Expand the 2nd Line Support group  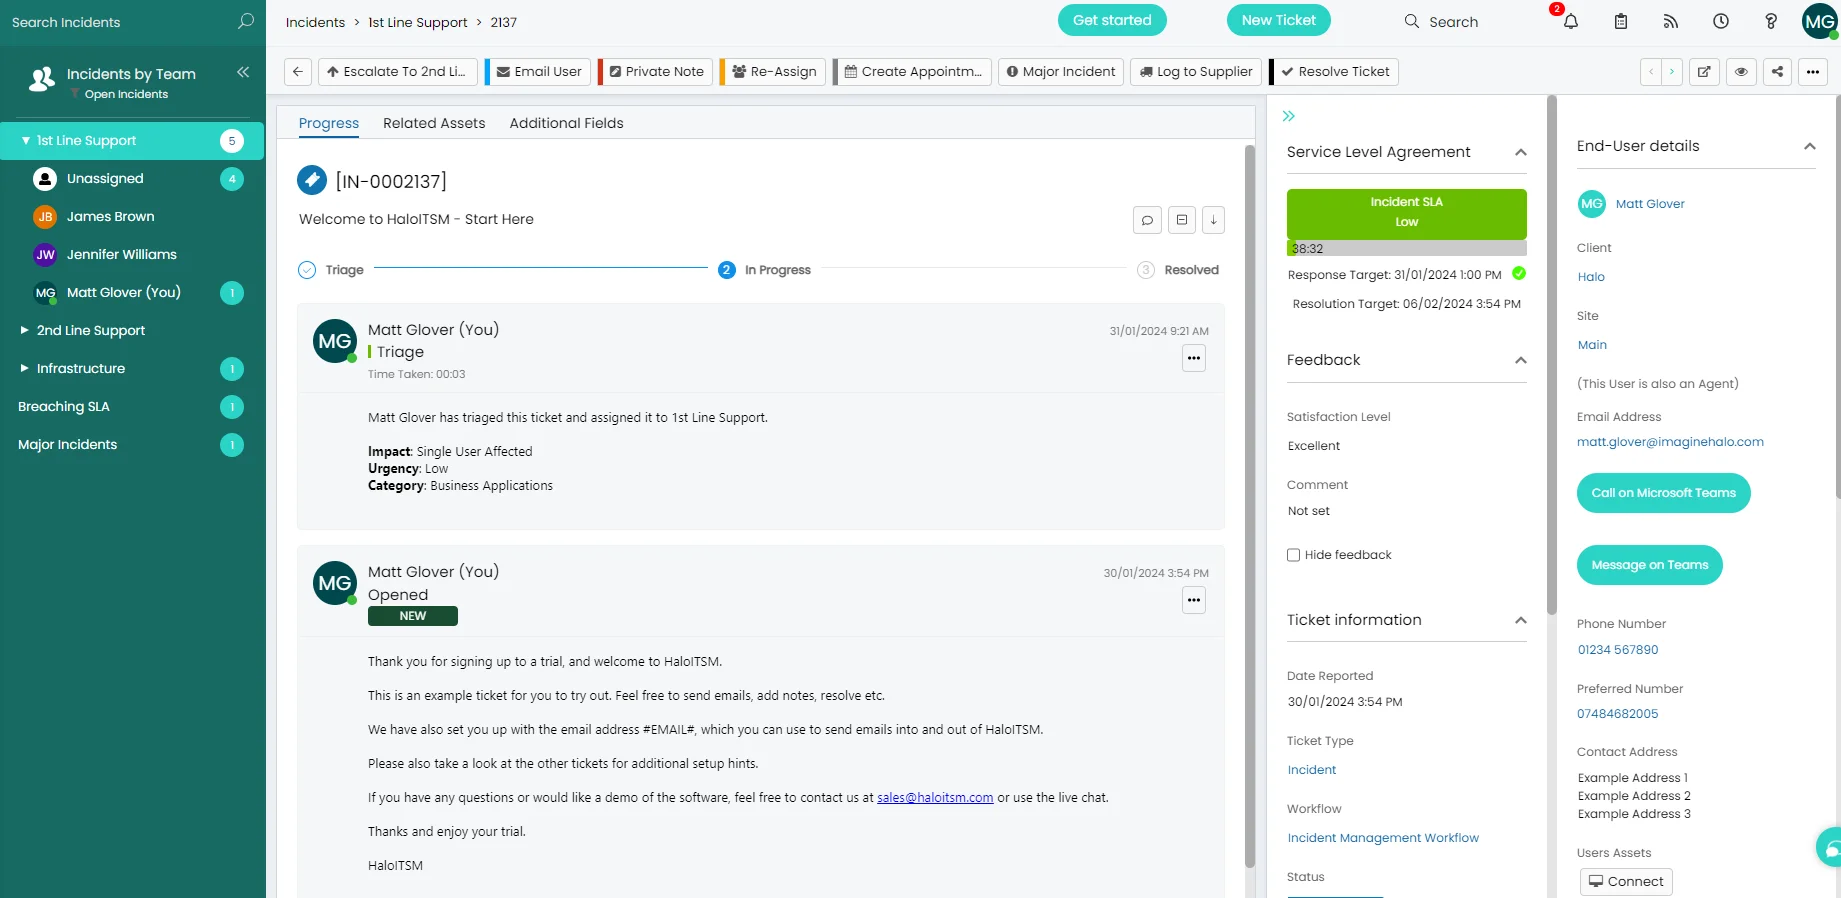(25, 330)
